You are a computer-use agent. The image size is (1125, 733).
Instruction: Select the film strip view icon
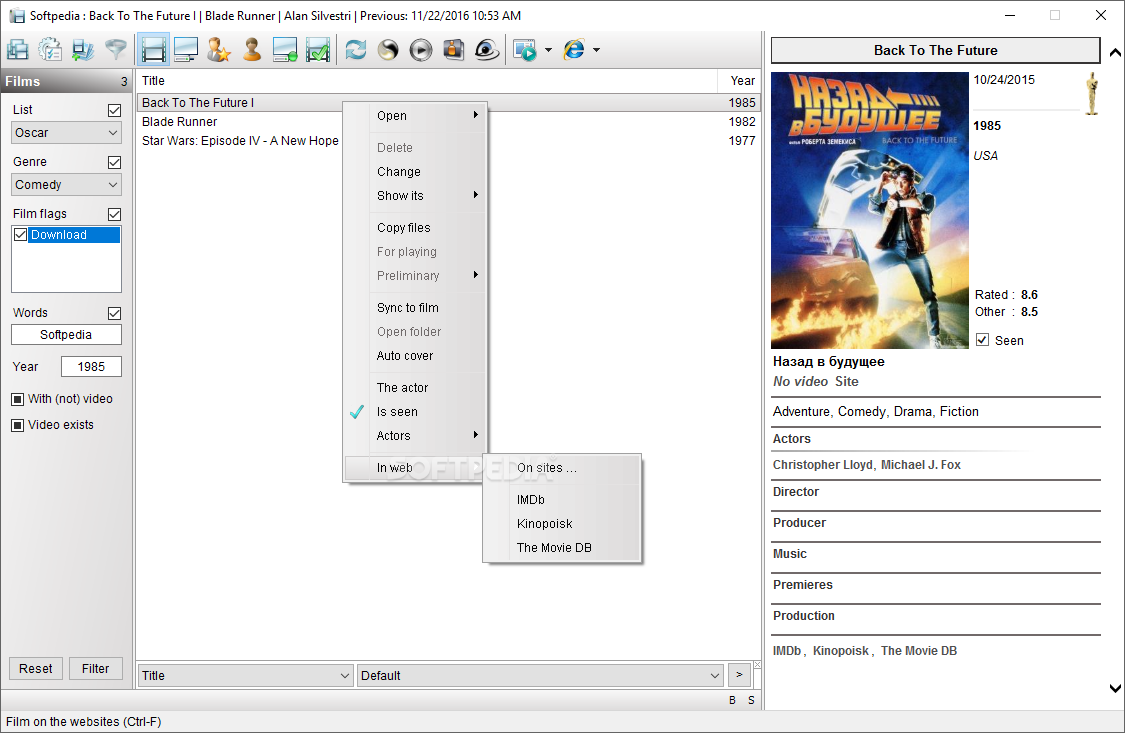coord(153,49)
